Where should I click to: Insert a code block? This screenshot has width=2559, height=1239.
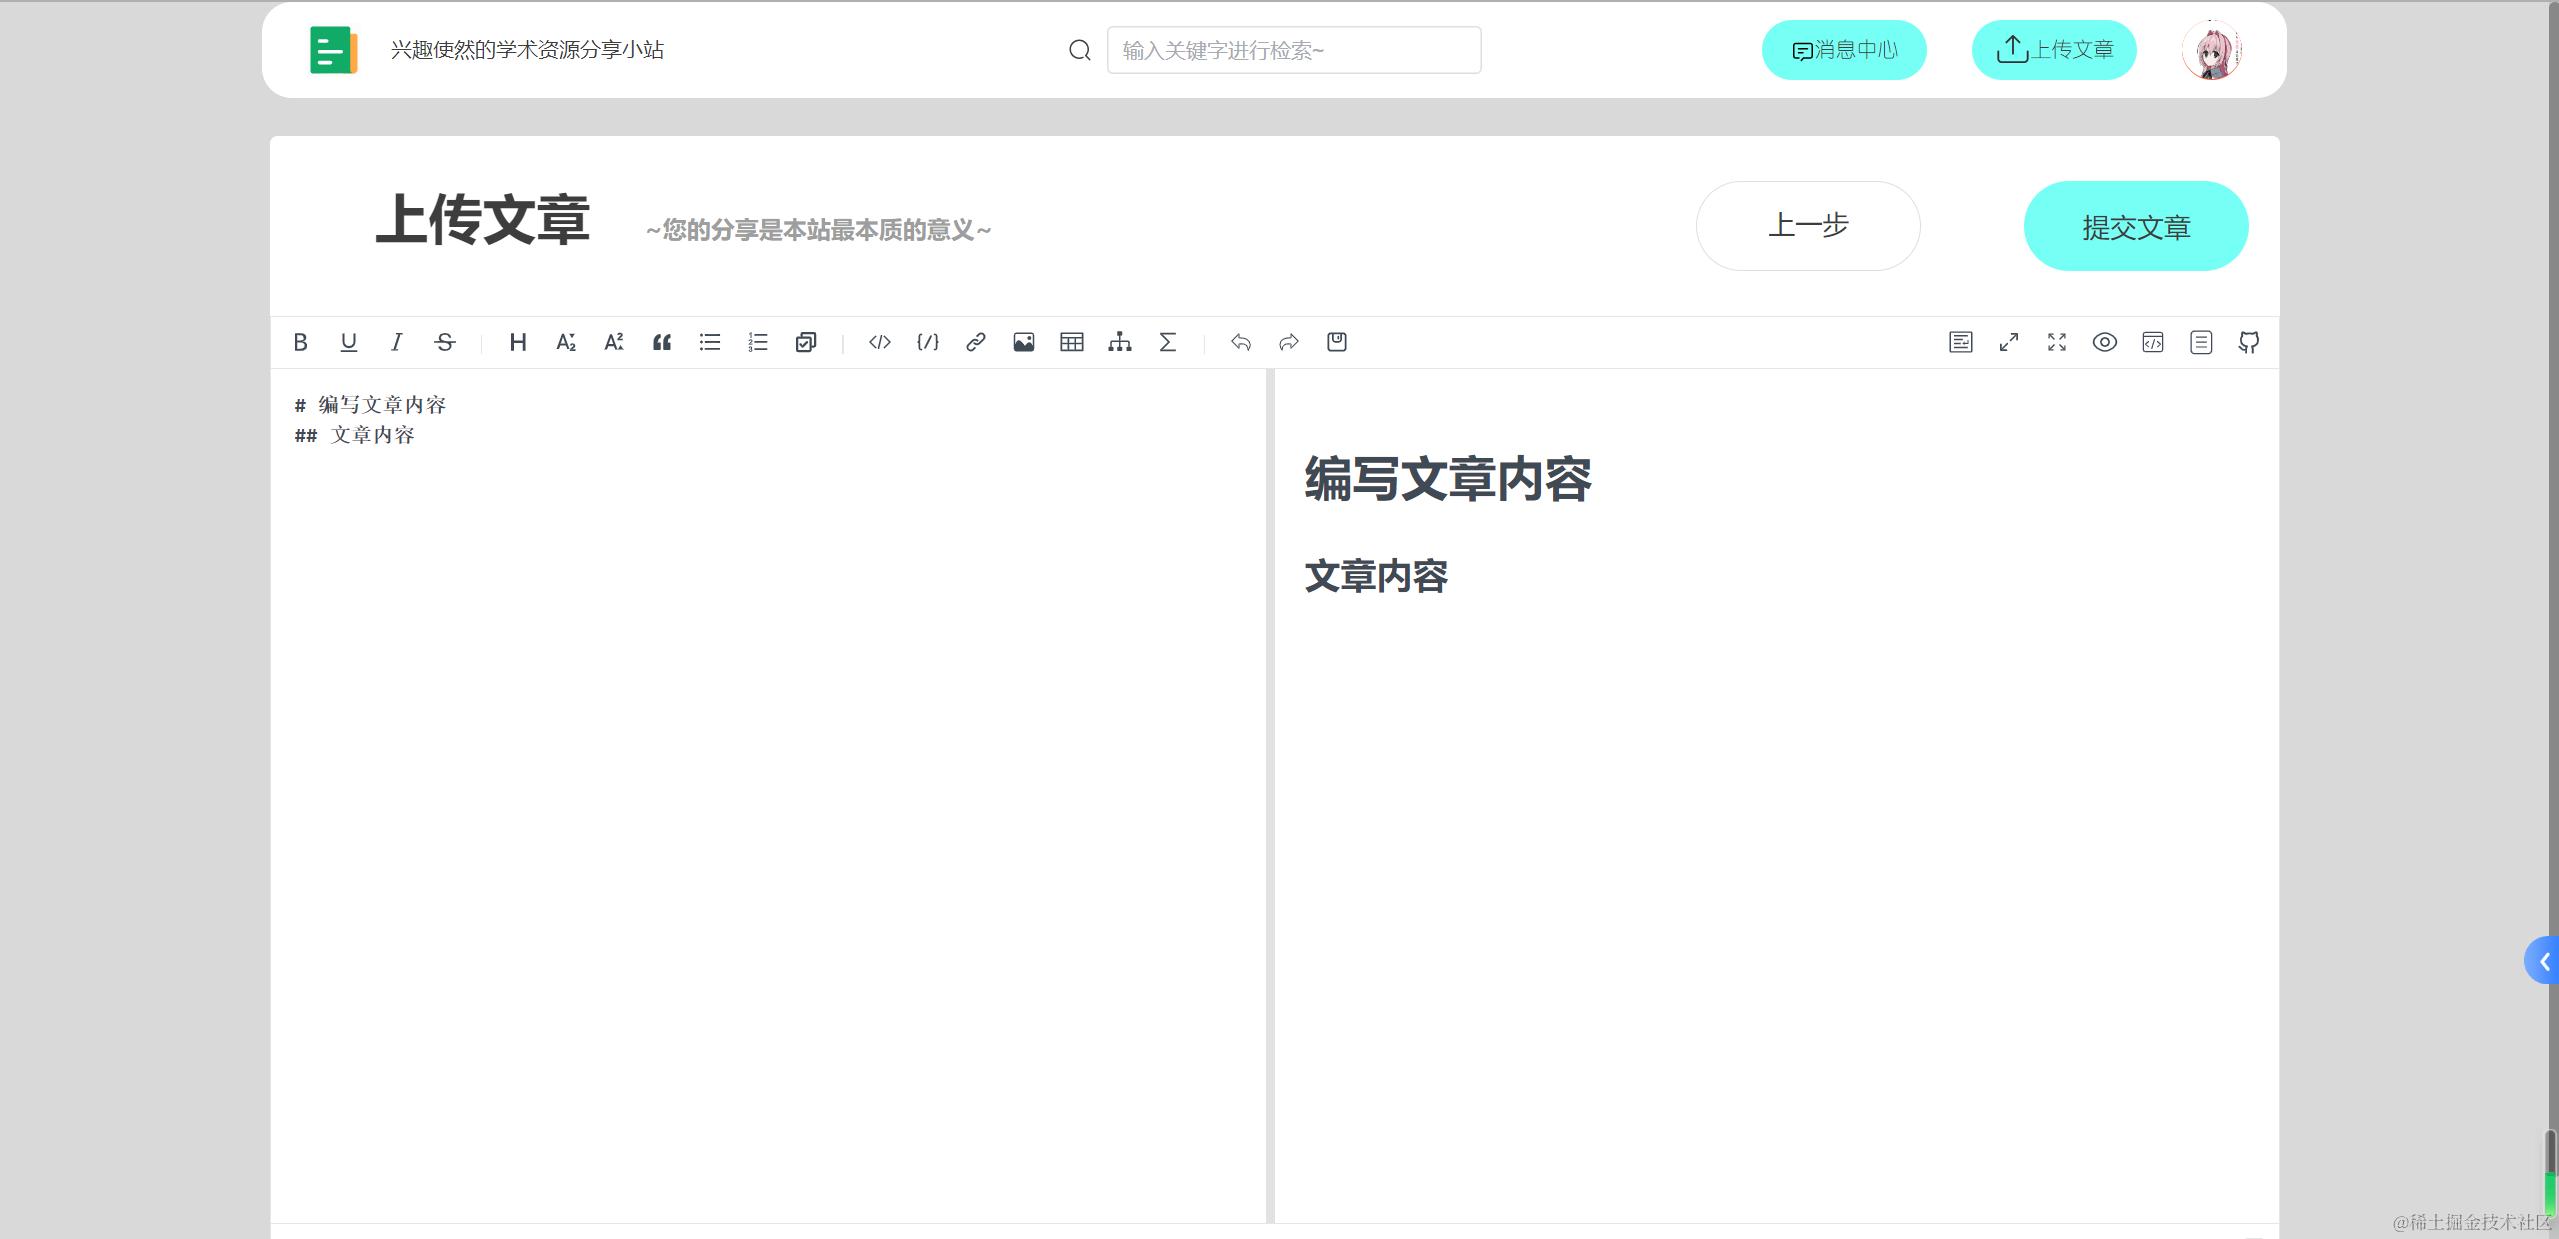click(878, 342)
